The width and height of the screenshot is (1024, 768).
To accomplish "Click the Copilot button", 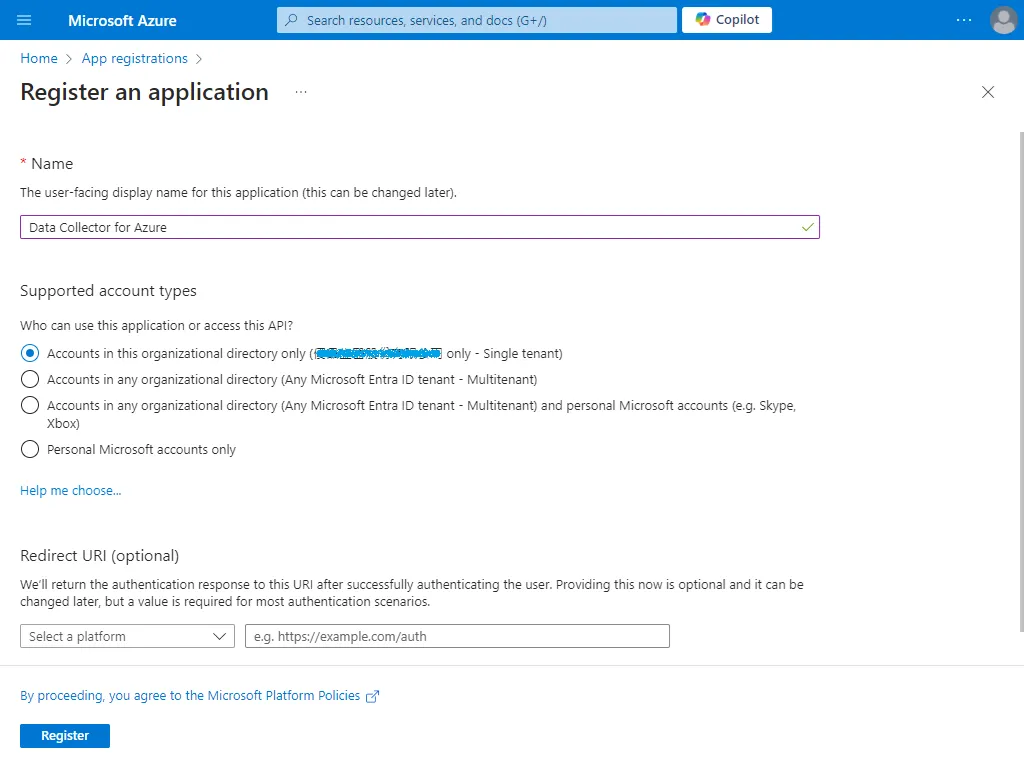I will (727, 20).
